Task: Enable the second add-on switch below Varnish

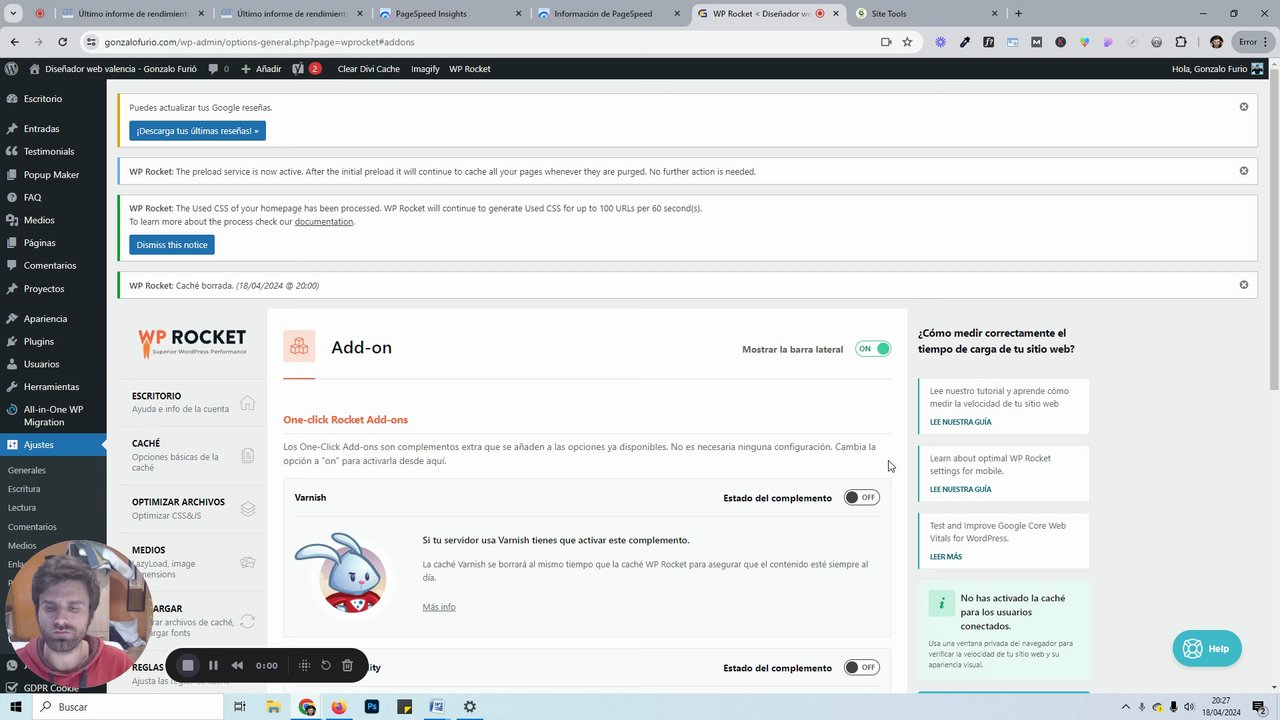Action: (861, 667)
